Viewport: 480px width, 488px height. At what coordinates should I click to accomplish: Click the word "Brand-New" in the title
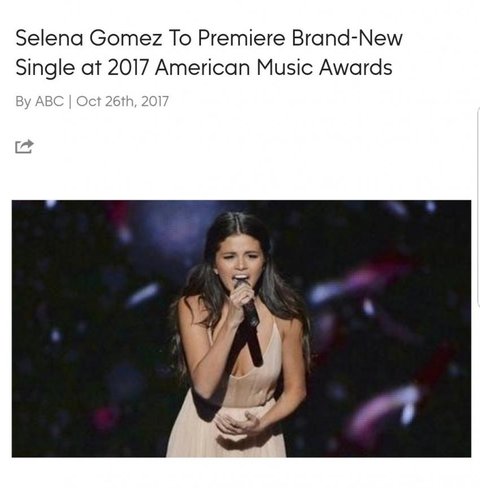point(347,38)
